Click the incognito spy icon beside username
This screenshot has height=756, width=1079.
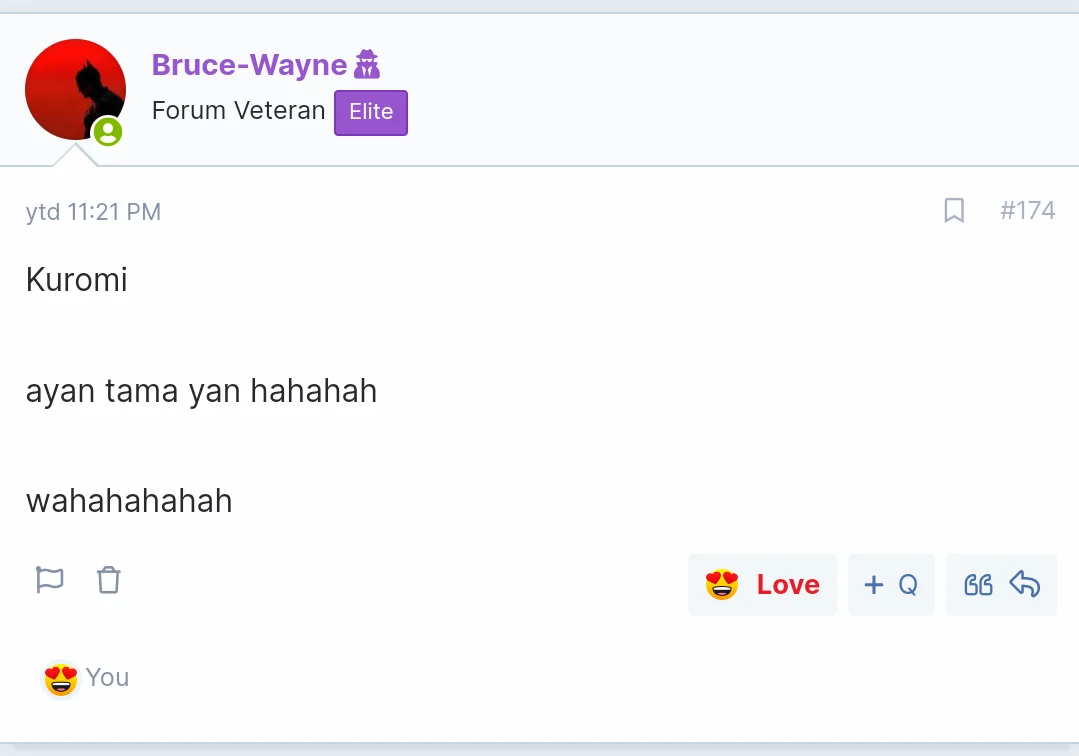point(367,65)
